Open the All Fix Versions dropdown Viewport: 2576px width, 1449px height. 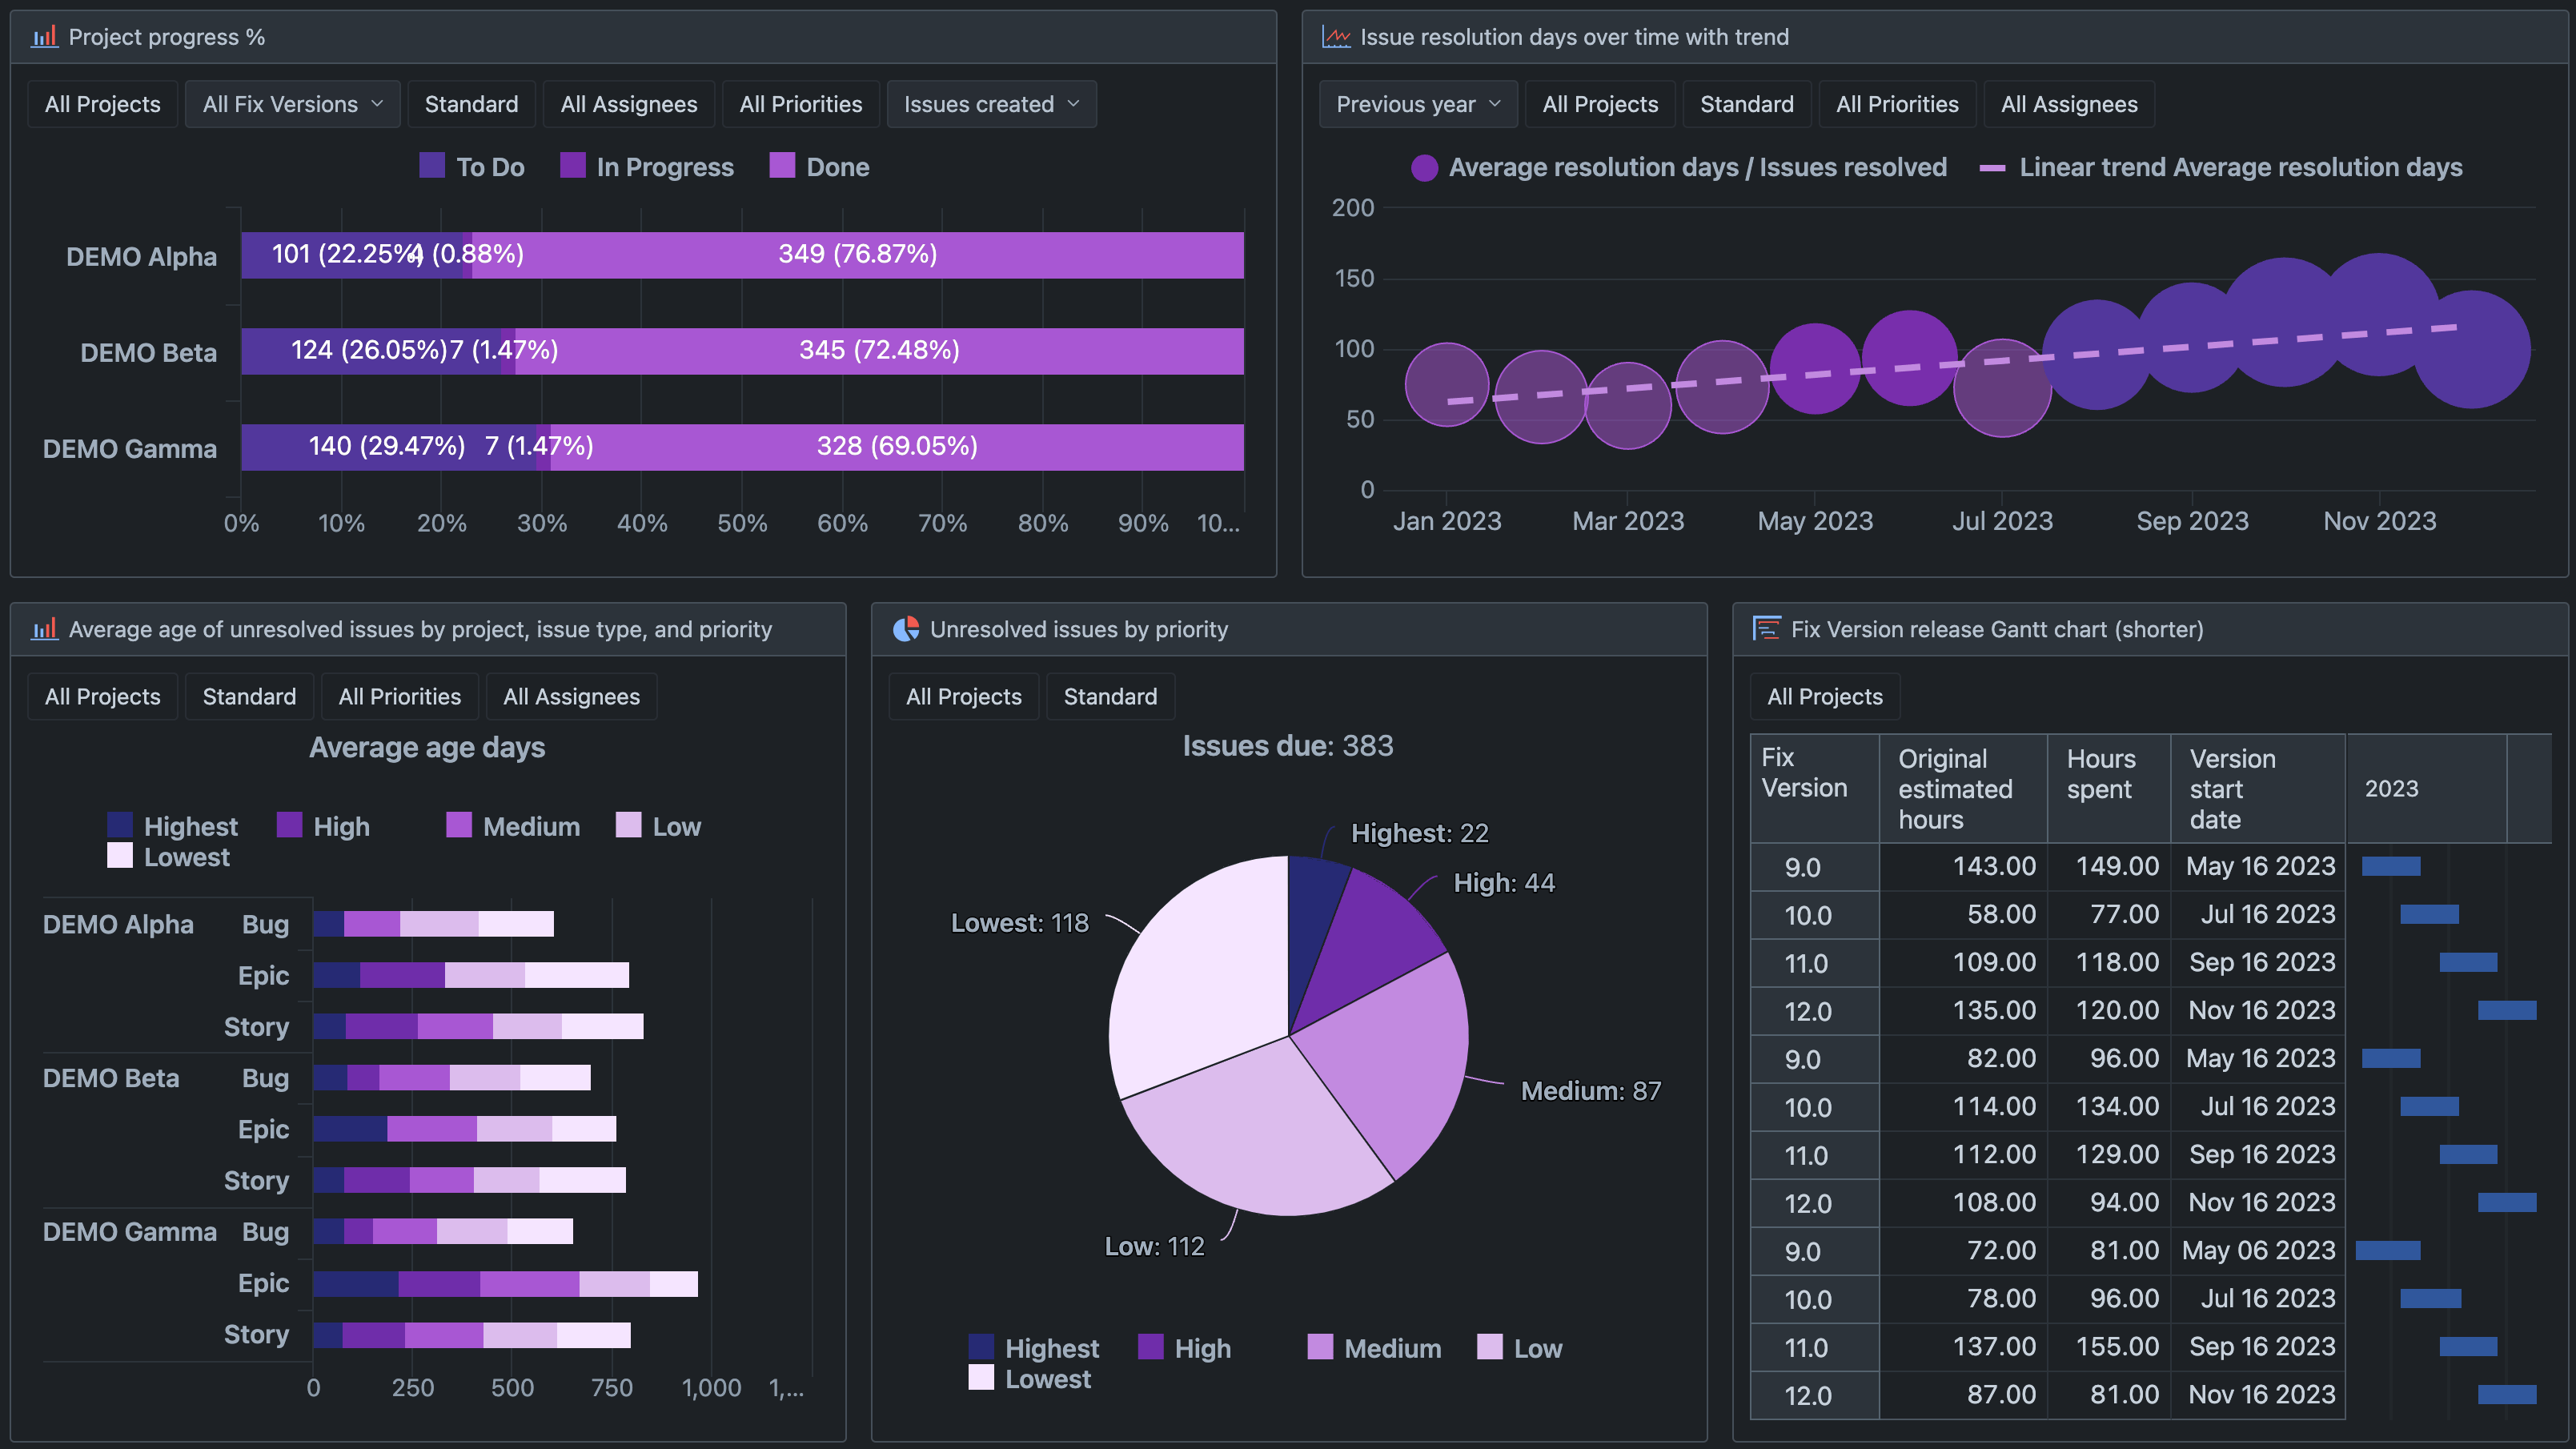(292, 103)
